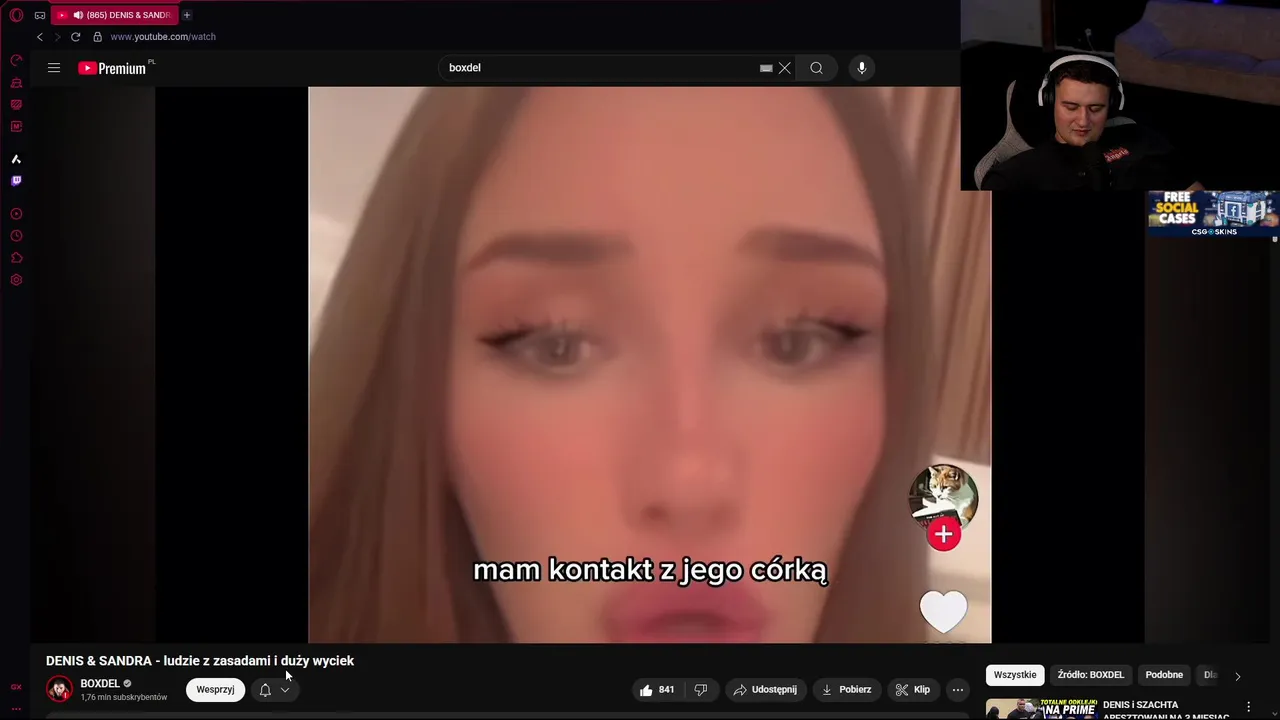Click the Free Social Cases CSGO-Skins banner

[x=1213, y=214]
